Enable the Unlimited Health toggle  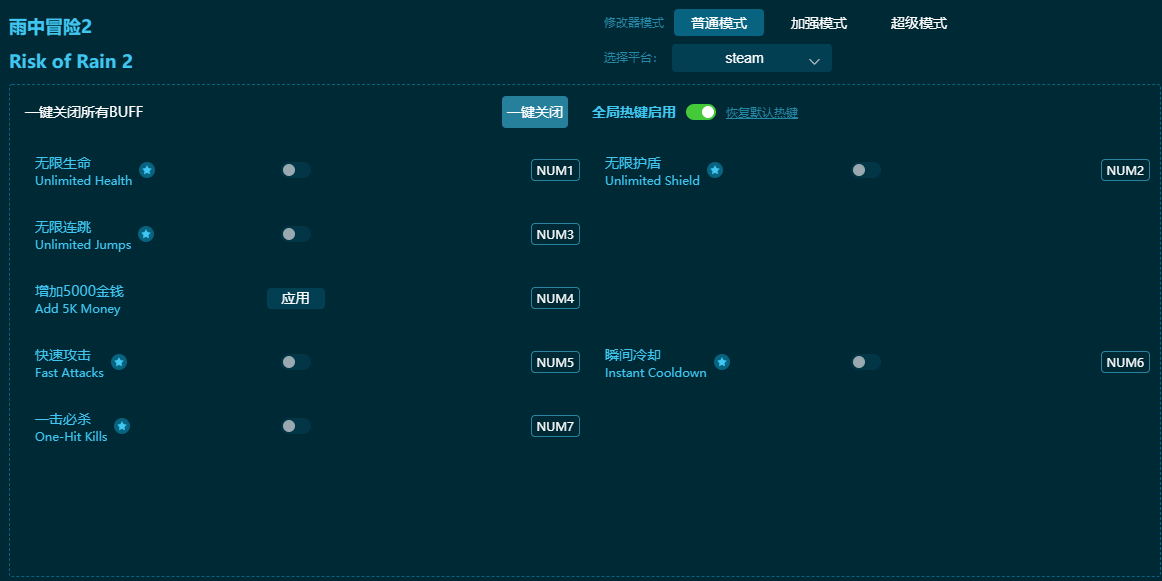(x=295, y=170)
